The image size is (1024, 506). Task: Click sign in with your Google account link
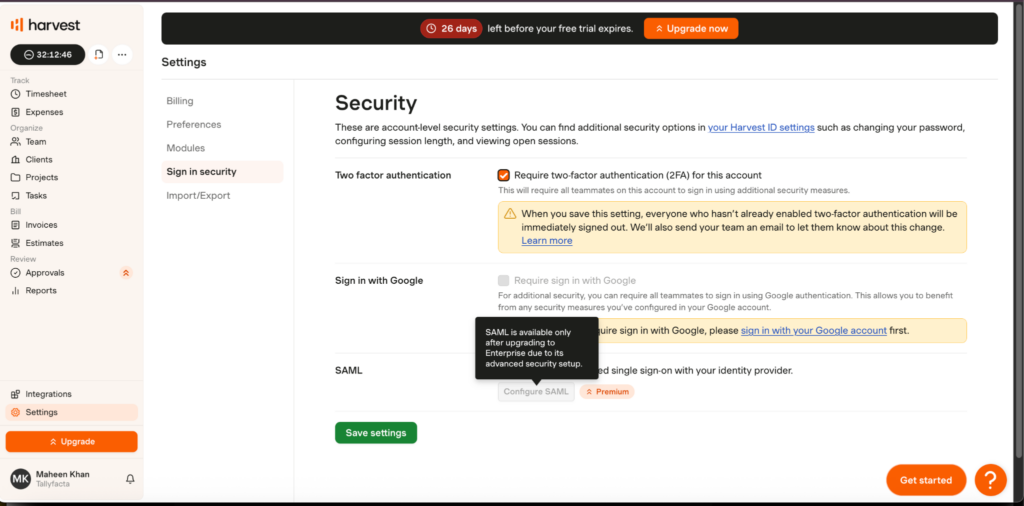click(x=814, y=330)
